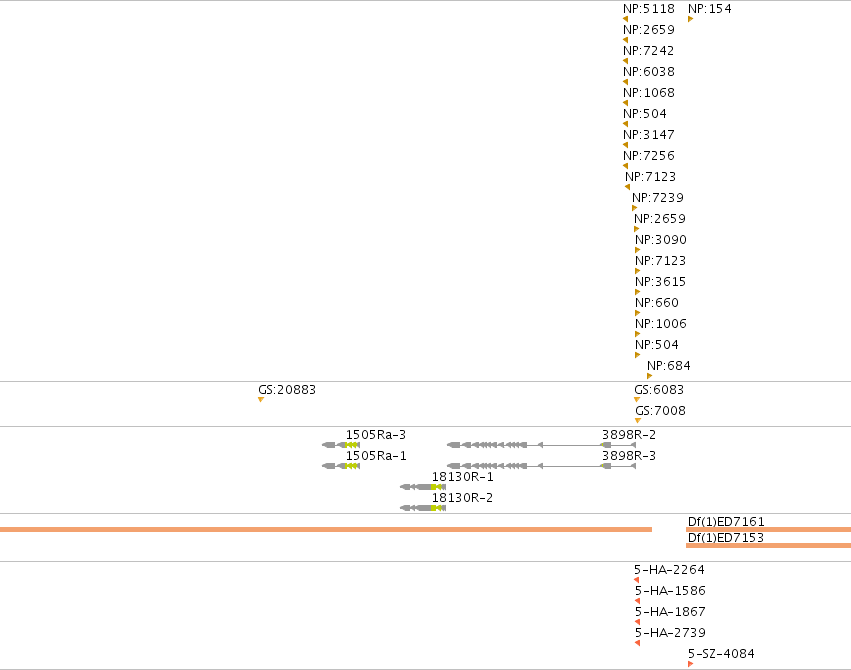This screenshot has height=670, width=851.
Task: Click the NP:3090 label
Action: [661, 240]
